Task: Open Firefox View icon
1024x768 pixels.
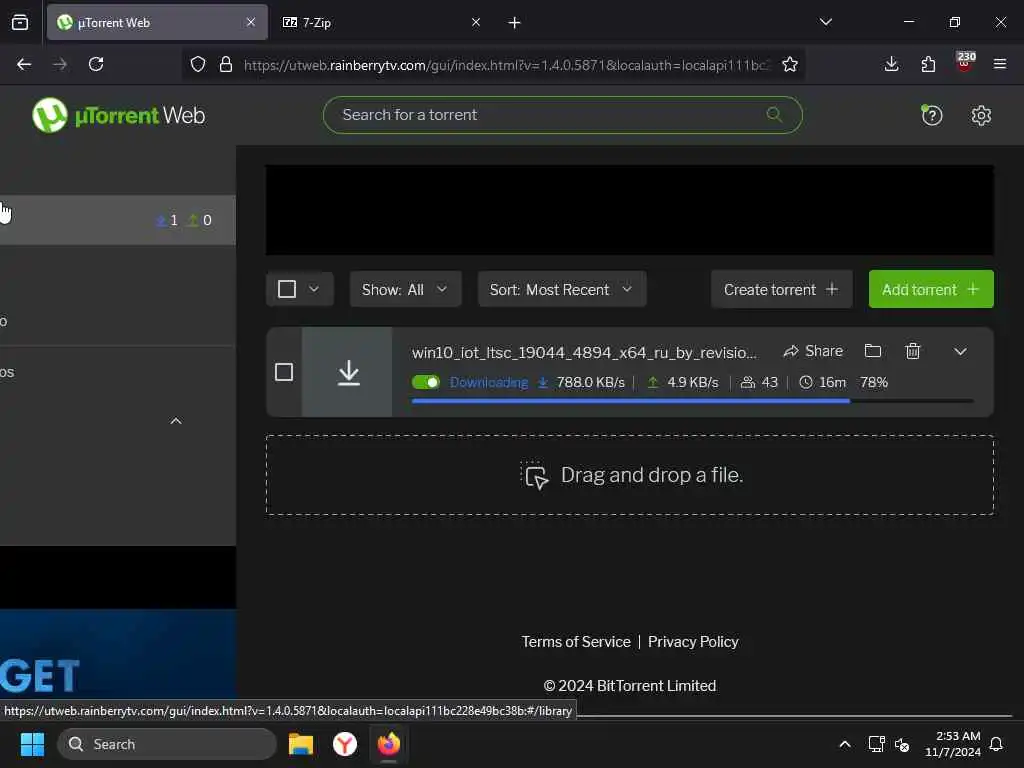Action: pyautogui.click(x=20, y=23)
